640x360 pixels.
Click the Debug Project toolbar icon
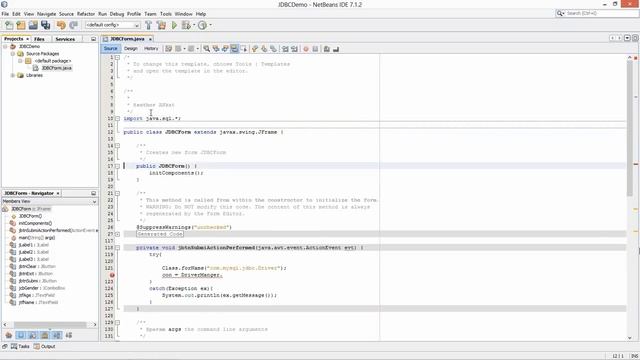tap(186, 25)
